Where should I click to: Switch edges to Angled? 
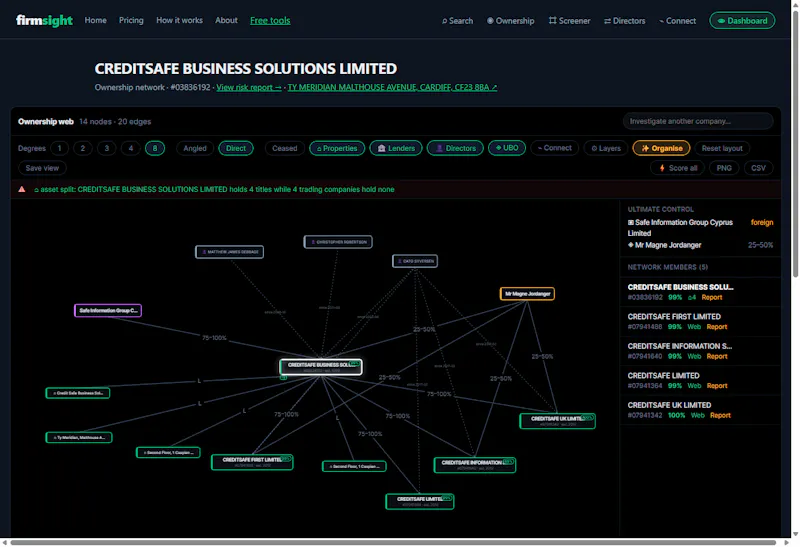tap(195, 148)
